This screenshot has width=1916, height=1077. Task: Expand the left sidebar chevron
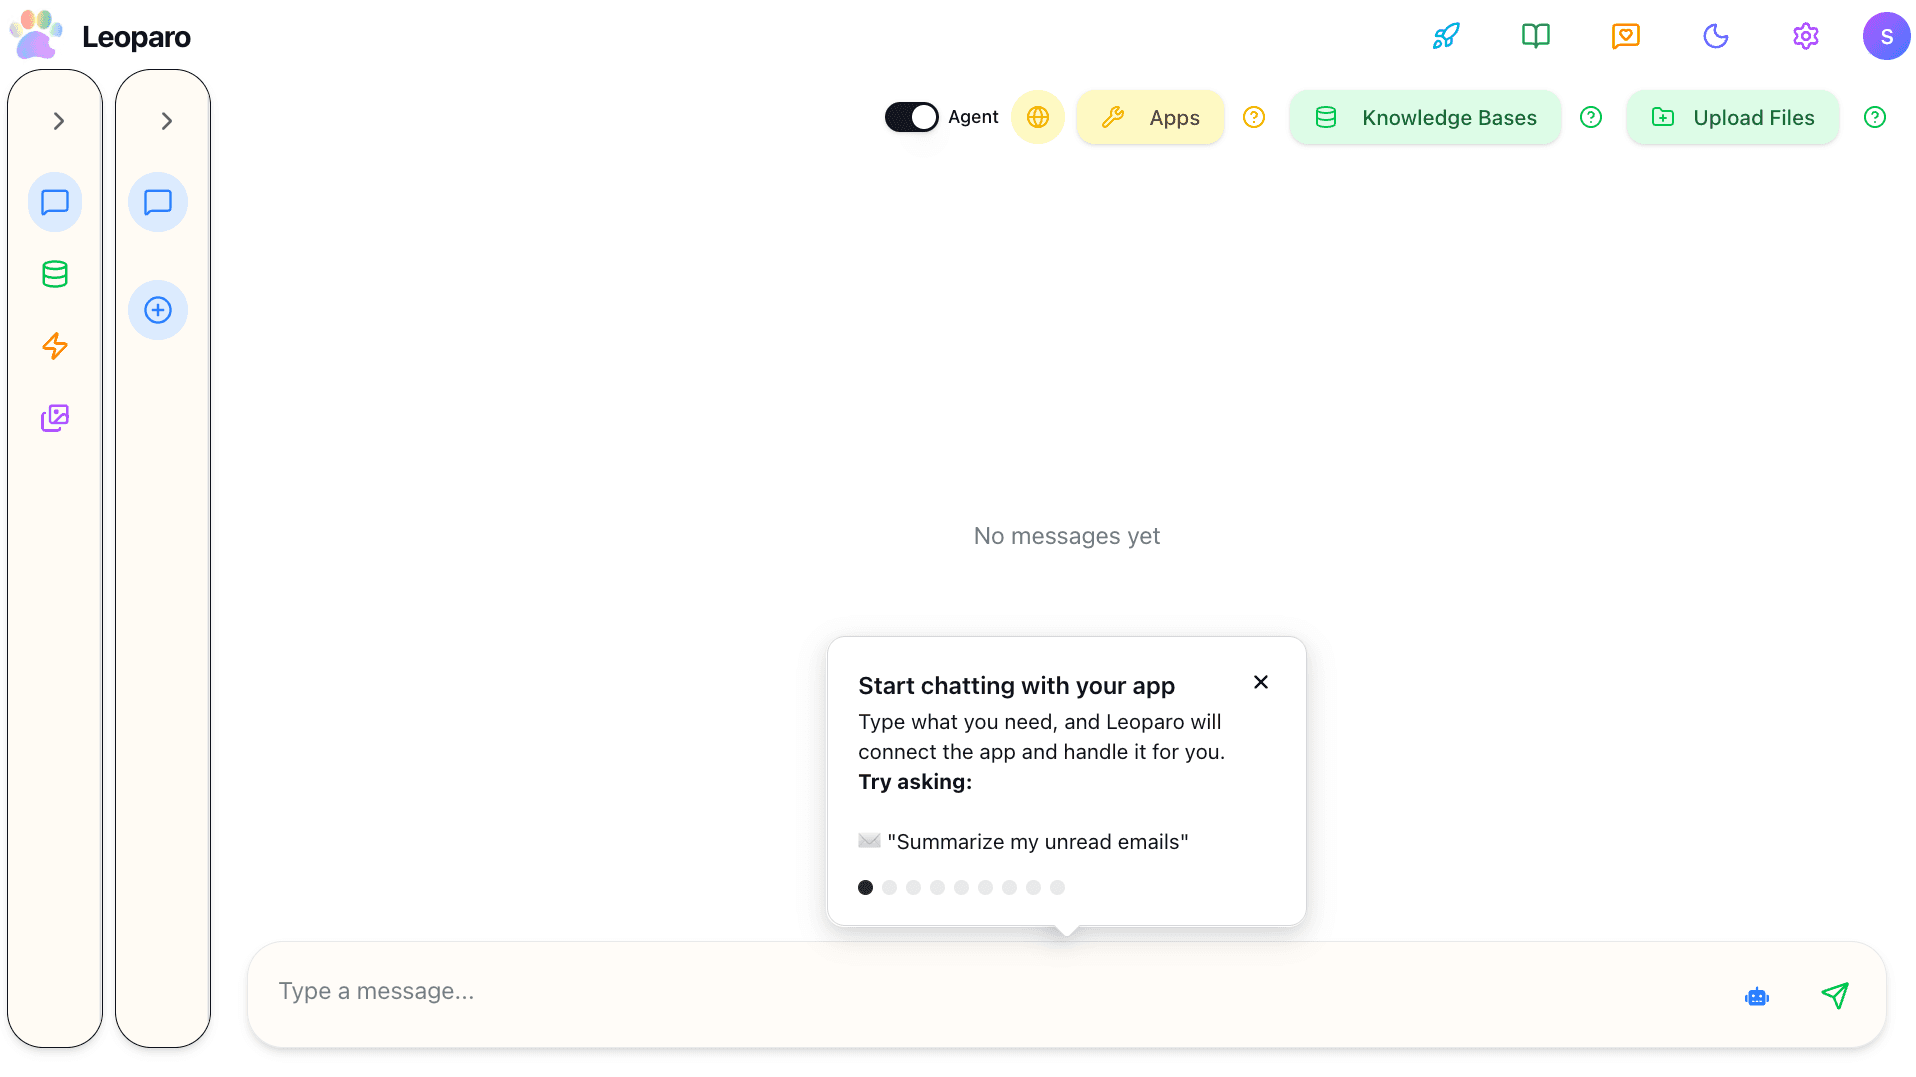57,120
